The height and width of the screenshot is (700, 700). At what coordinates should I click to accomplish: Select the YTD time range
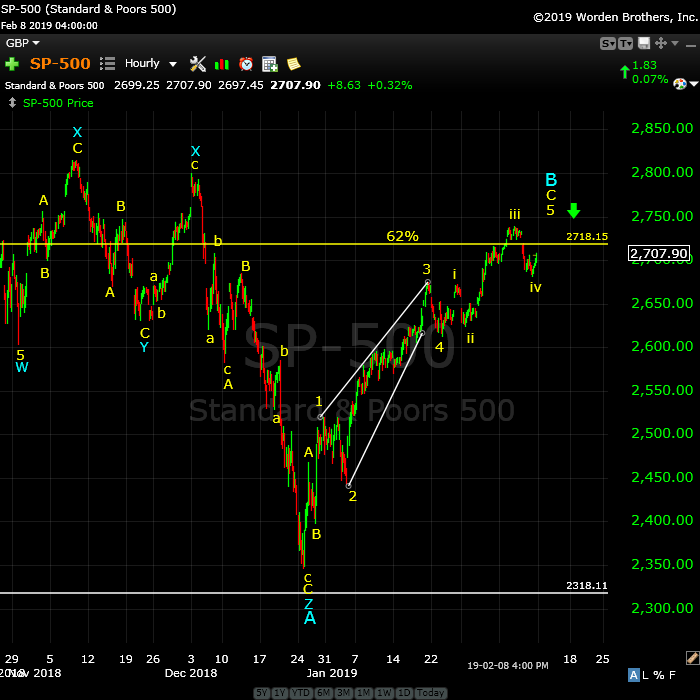click(301, 692)
